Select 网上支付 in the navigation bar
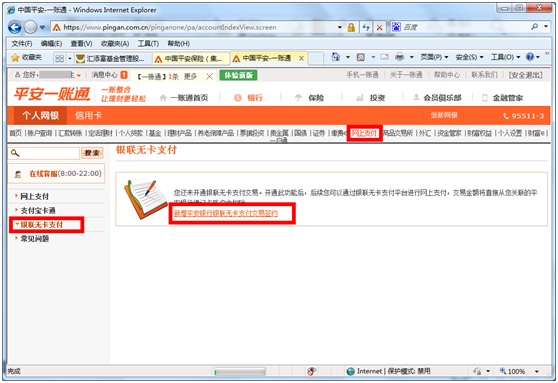The width and height of the screenshot is (558, 383). 364,133
